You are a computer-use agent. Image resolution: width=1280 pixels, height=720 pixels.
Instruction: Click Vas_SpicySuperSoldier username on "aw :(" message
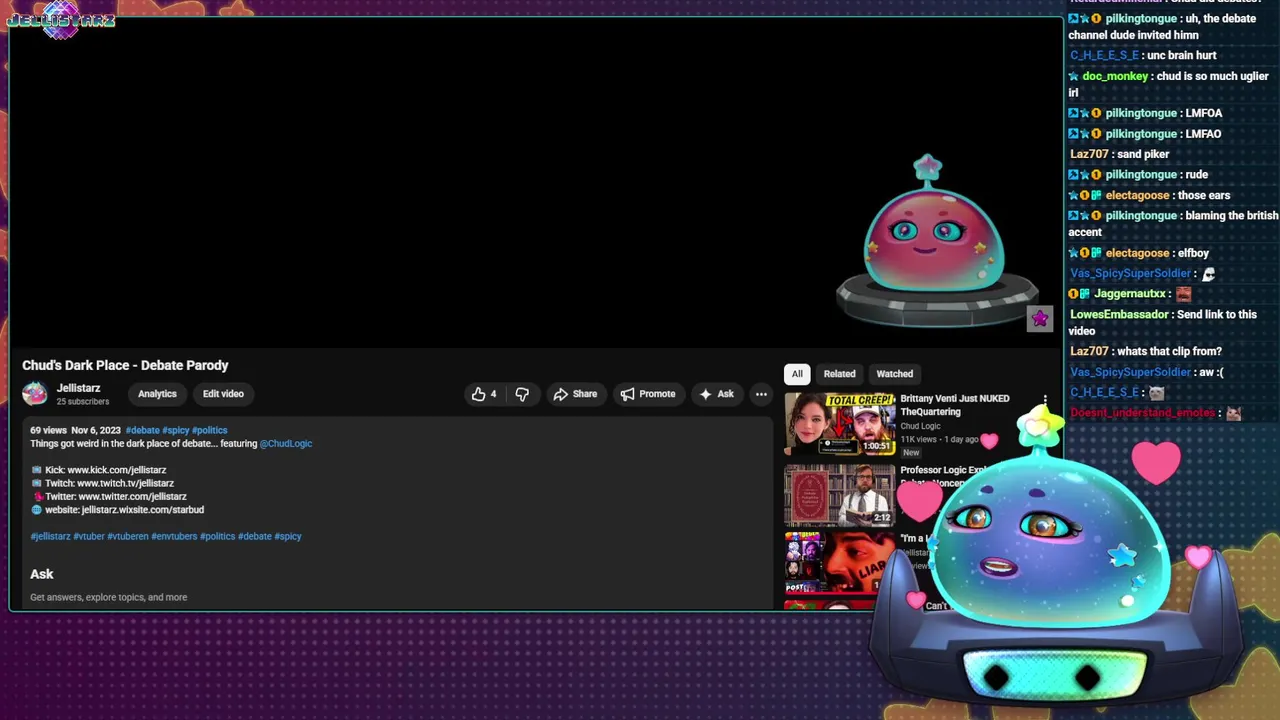pos(1130,372)
